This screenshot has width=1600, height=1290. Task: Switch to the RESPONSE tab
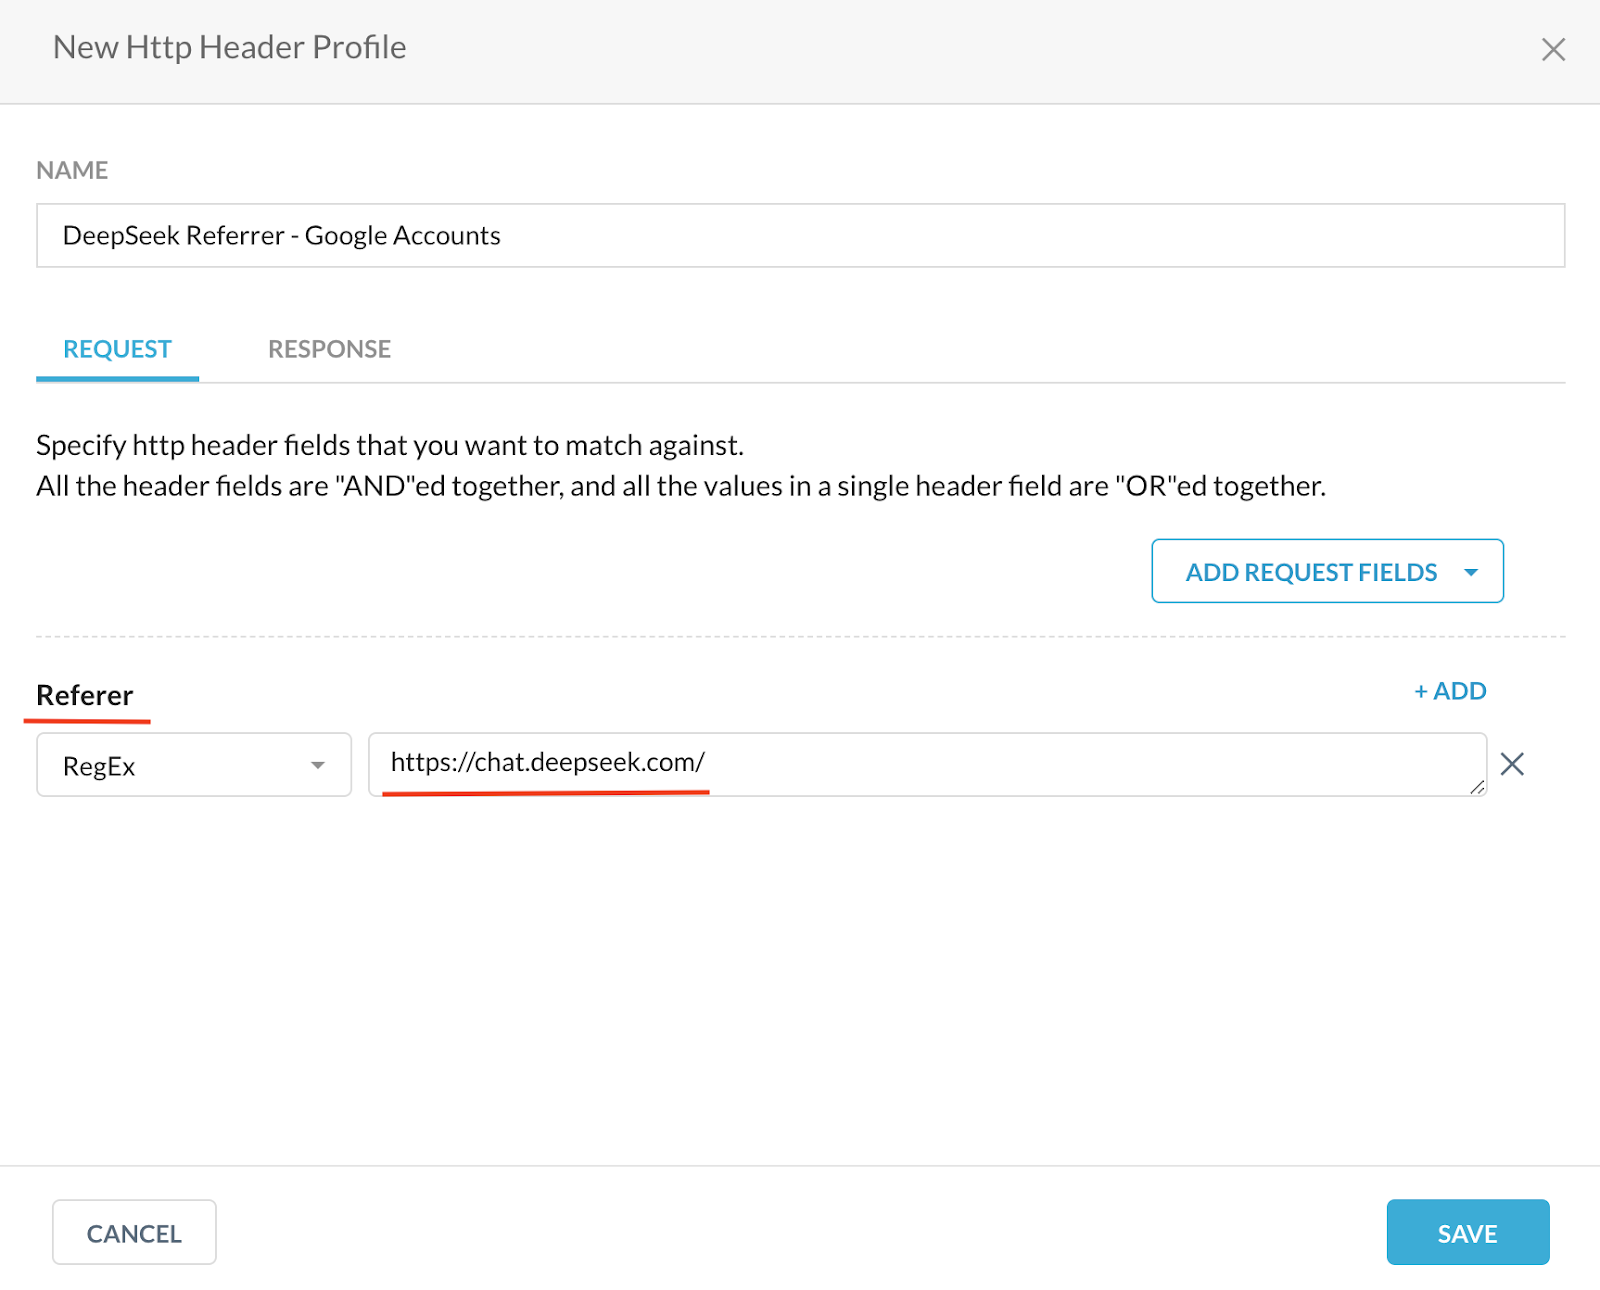pyautogui.click(x=329, y=349)
